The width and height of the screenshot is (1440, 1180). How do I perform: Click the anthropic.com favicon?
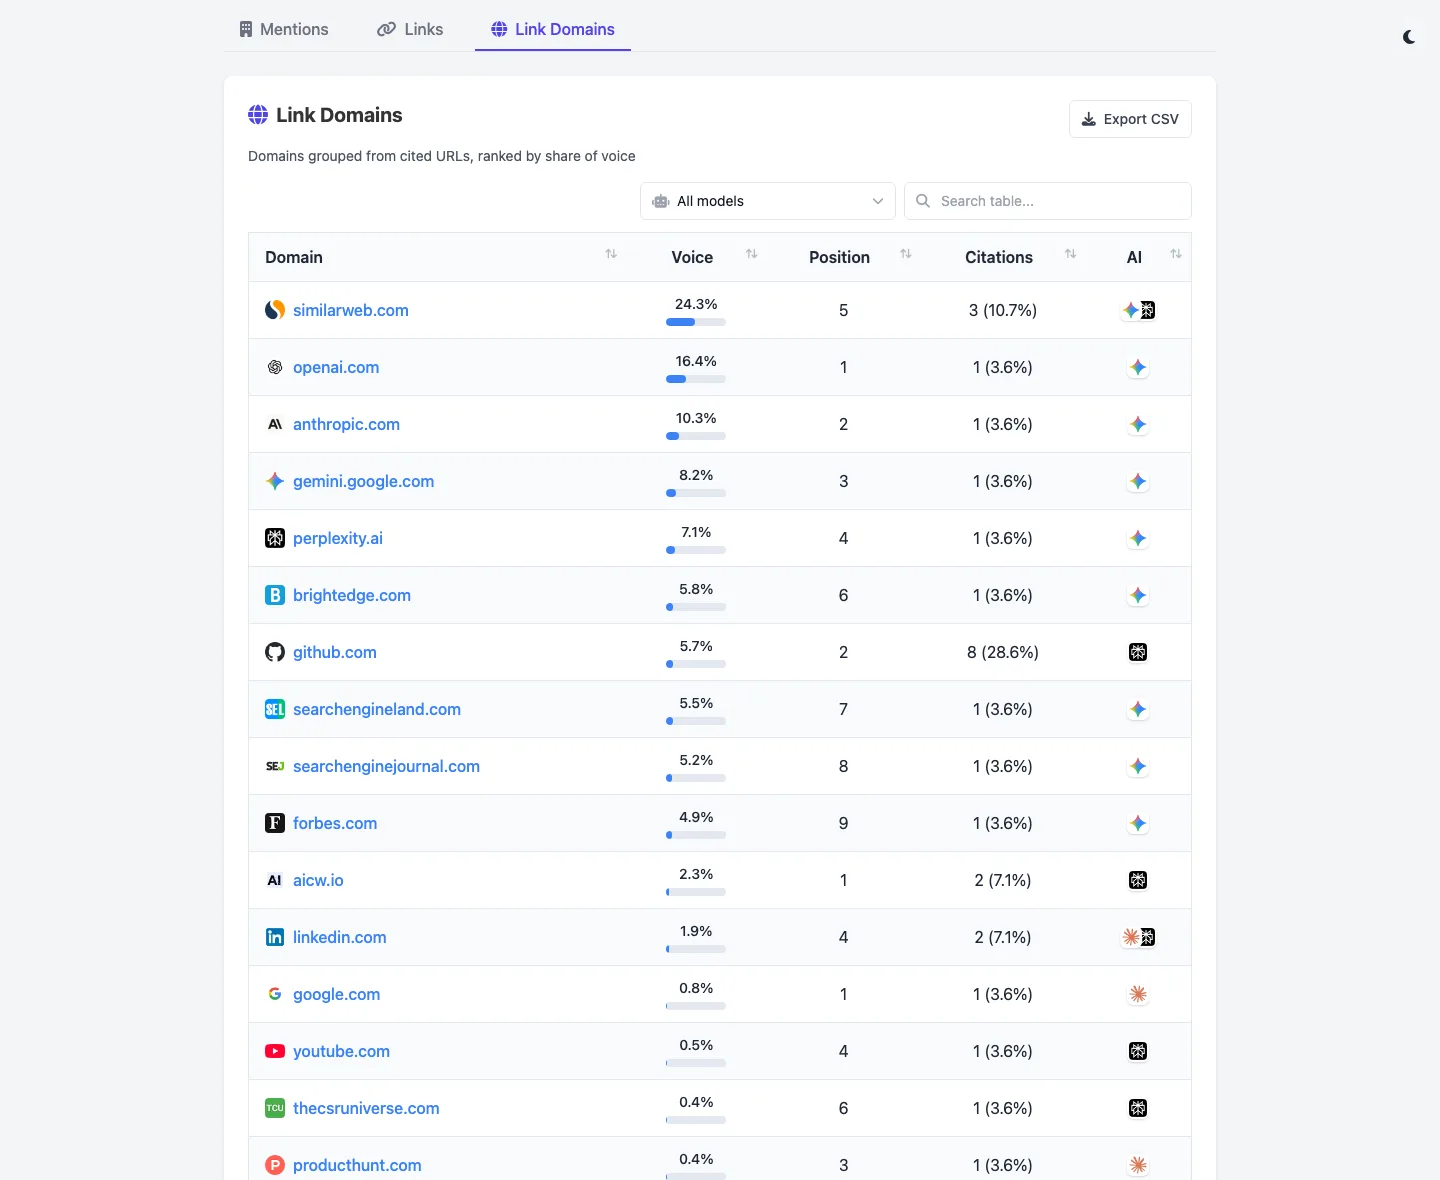(x=275, y=424)
